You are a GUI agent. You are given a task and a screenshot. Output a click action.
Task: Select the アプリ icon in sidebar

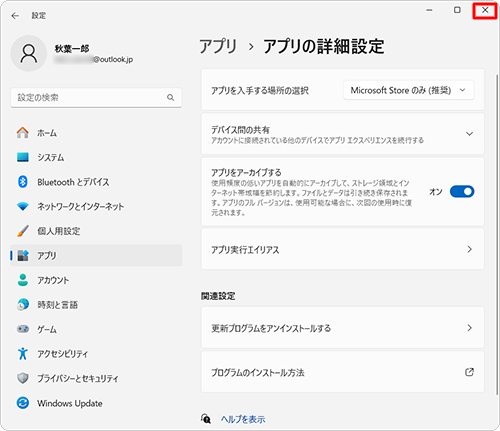23,255
